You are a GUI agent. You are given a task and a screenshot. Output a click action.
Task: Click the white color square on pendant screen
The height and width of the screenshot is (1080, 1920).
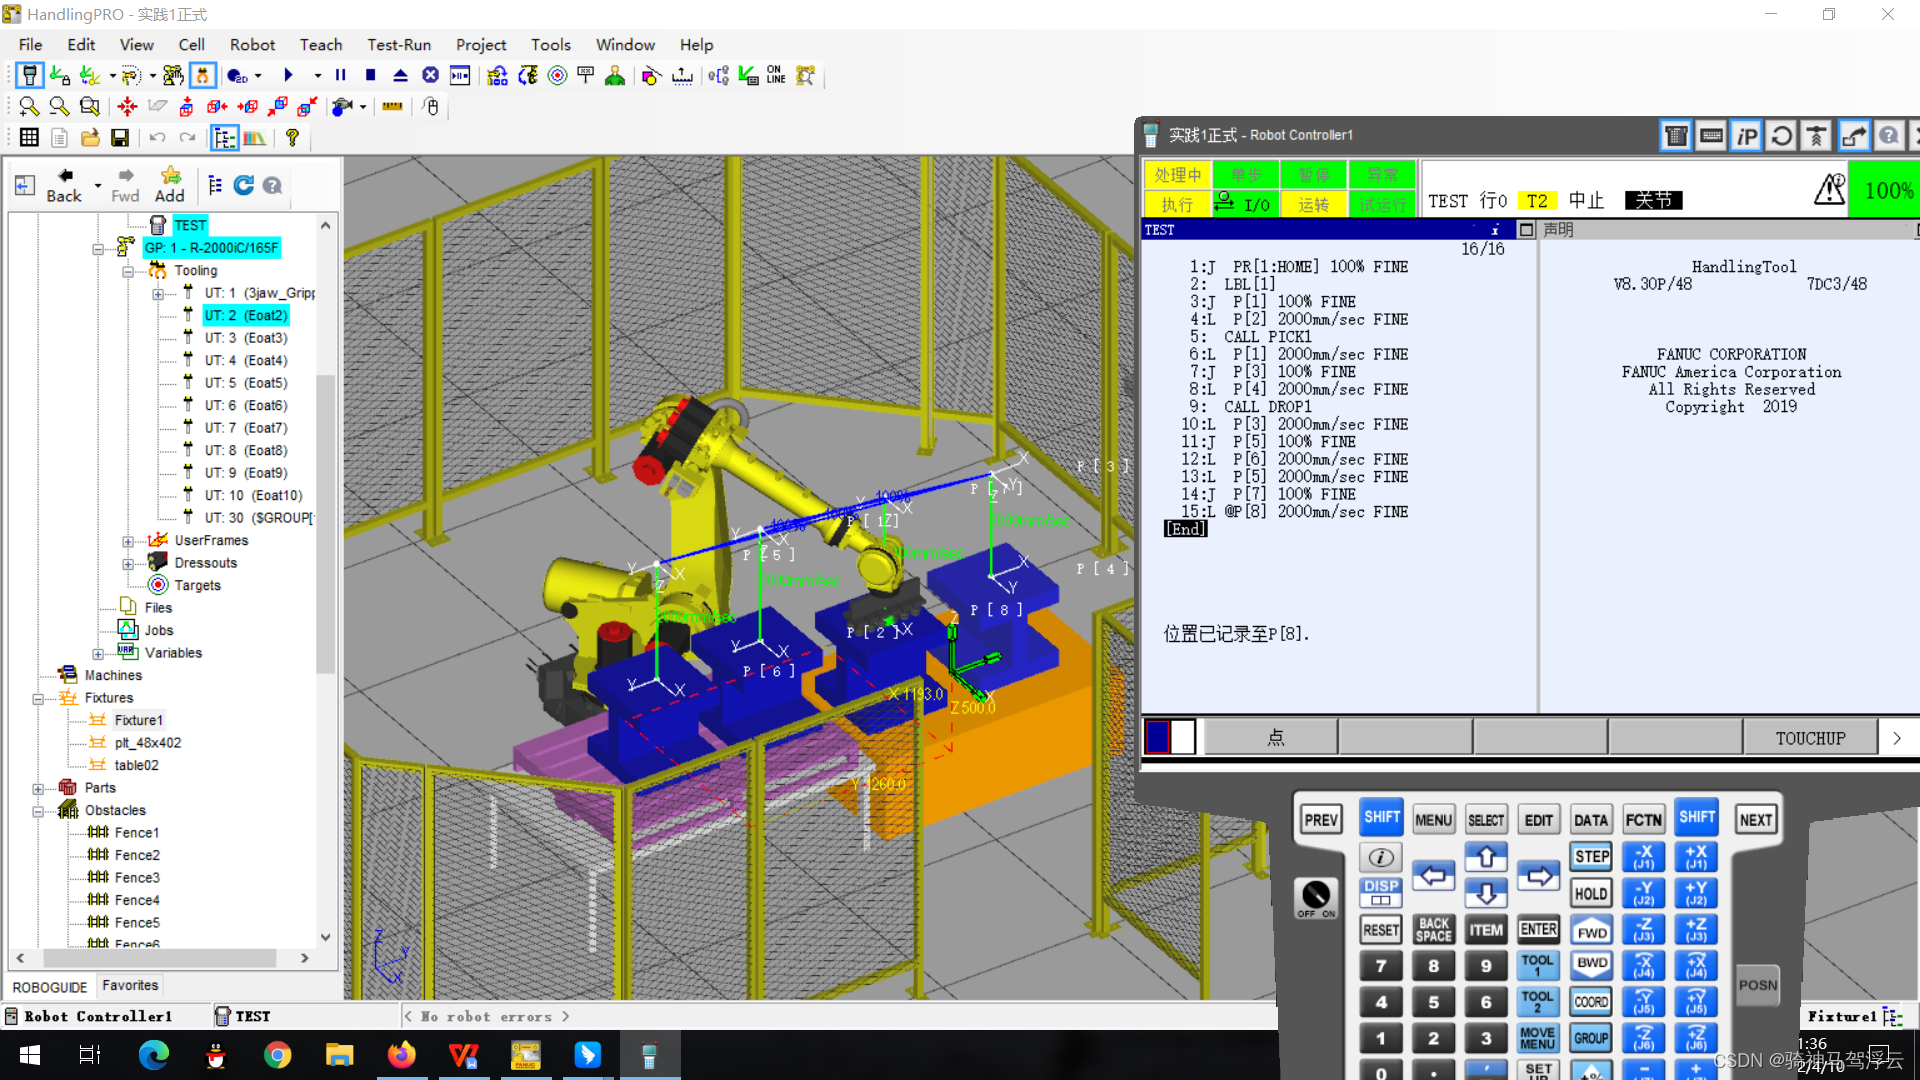click(x=1183, y=737)
